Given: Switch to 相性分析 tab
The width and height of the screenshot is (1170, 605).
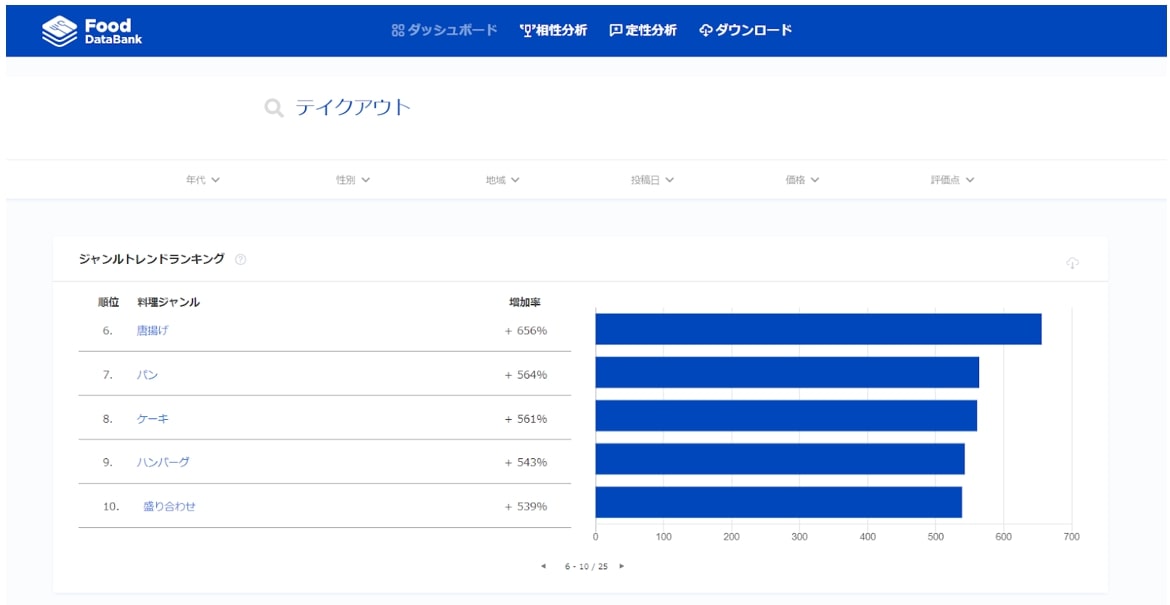Looking at the screenshot, I should pyautogui.click(x=554, y=30).
